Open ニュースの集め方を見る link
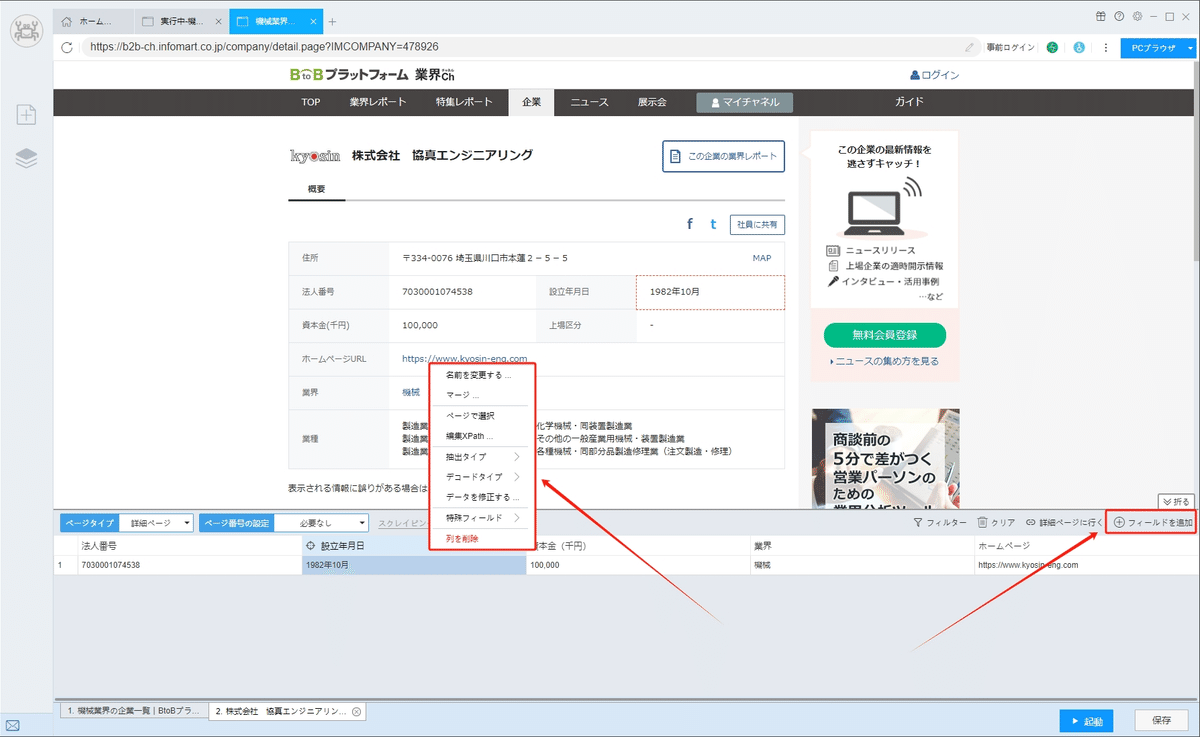This screenshot has width=1200, height=737. click(x=884, y=362)
